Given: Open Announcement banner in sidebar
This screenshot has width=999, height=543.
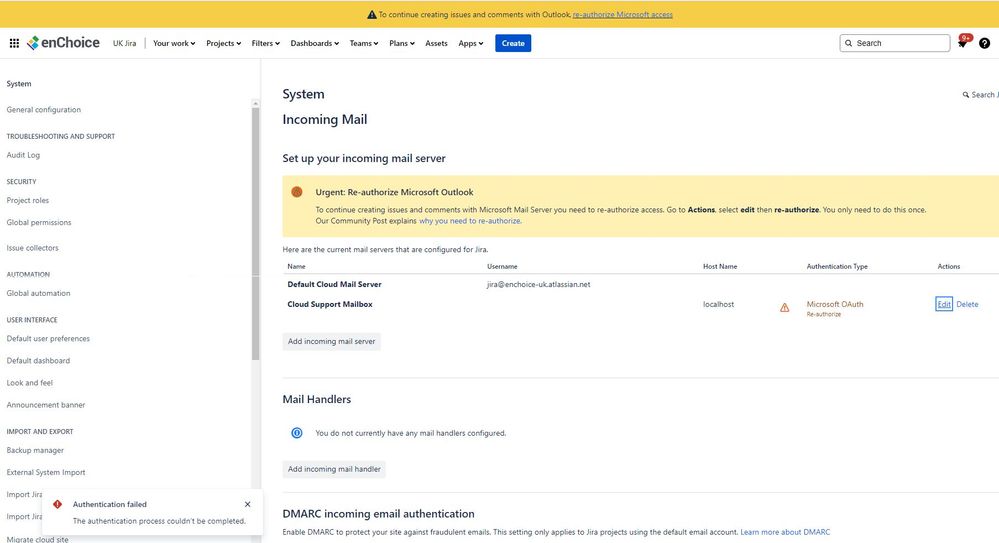Looking at the screenshot, I should pyautogui.click(x=46, y=405).
